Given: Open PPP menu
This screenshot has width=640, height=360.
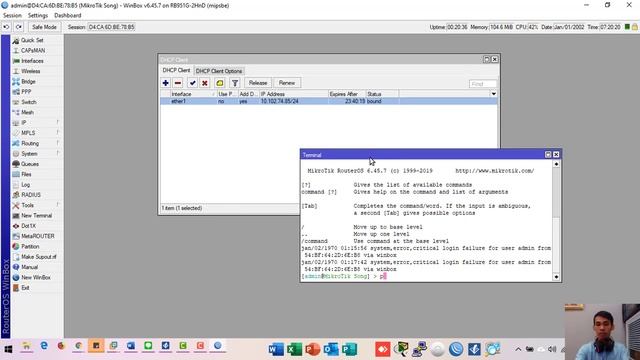Looking at the screenshot, I should pos(26,92).
